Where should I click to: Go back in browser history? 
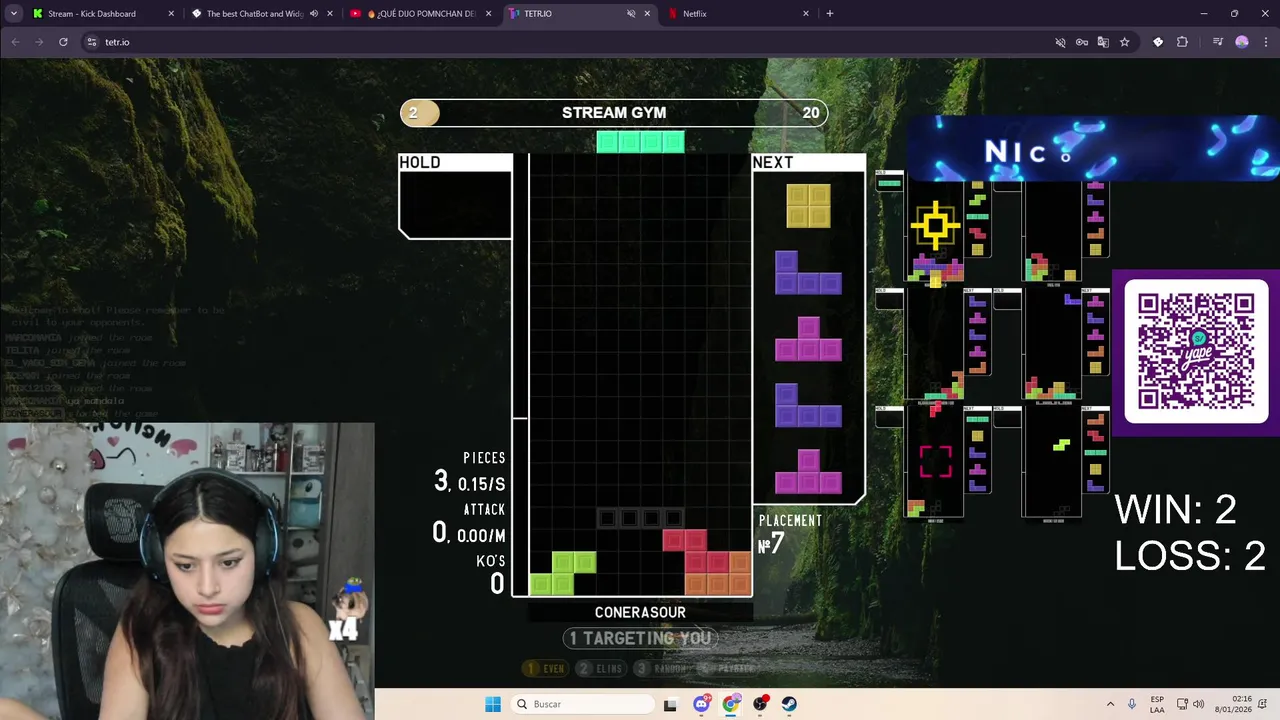click(15, 42)
